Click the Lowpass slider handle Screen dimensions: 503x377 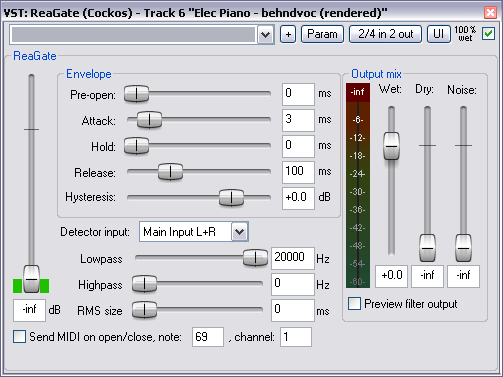pyautogui.click(x=255, y=257)
